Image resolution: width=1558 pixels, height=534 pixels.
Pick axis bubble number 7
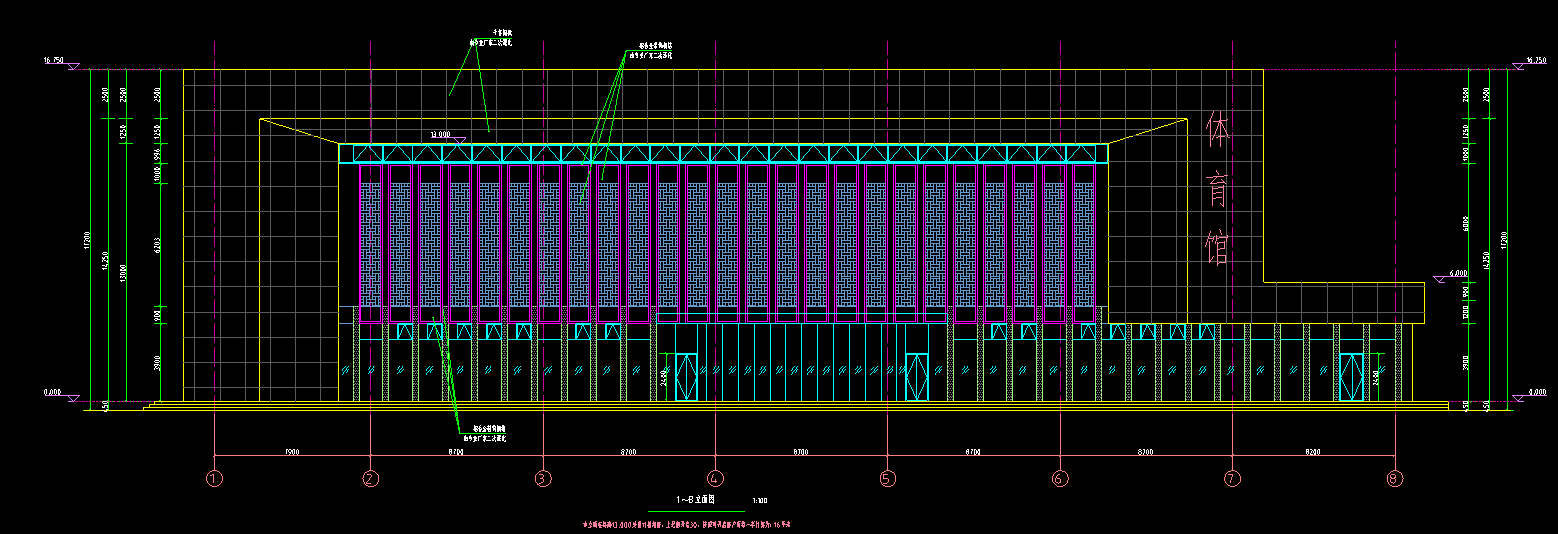(x=1232, y=479)
